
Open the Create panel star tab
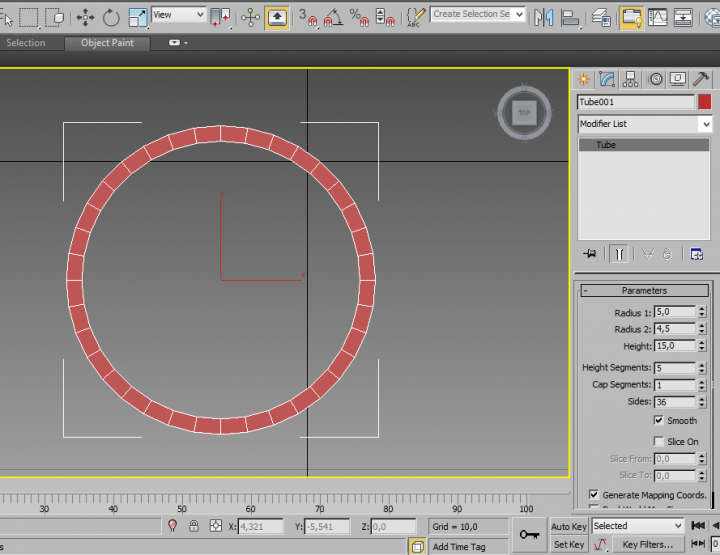click(583, 79)
